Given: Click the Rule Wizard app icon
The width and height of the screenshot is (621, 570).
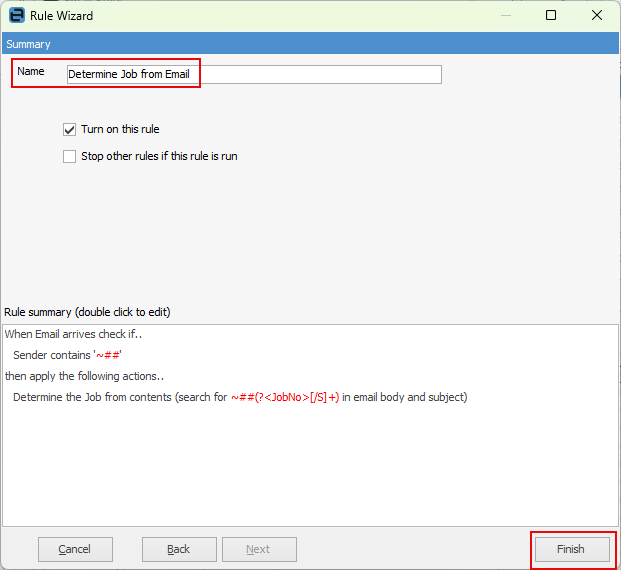Looking at the screenshot, I should (x=17, y=15).
